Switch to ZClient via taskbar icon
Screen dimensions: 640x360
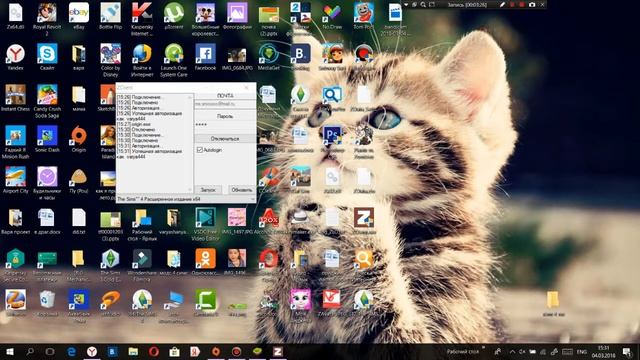pyautogui.click(x=278, y=351)
